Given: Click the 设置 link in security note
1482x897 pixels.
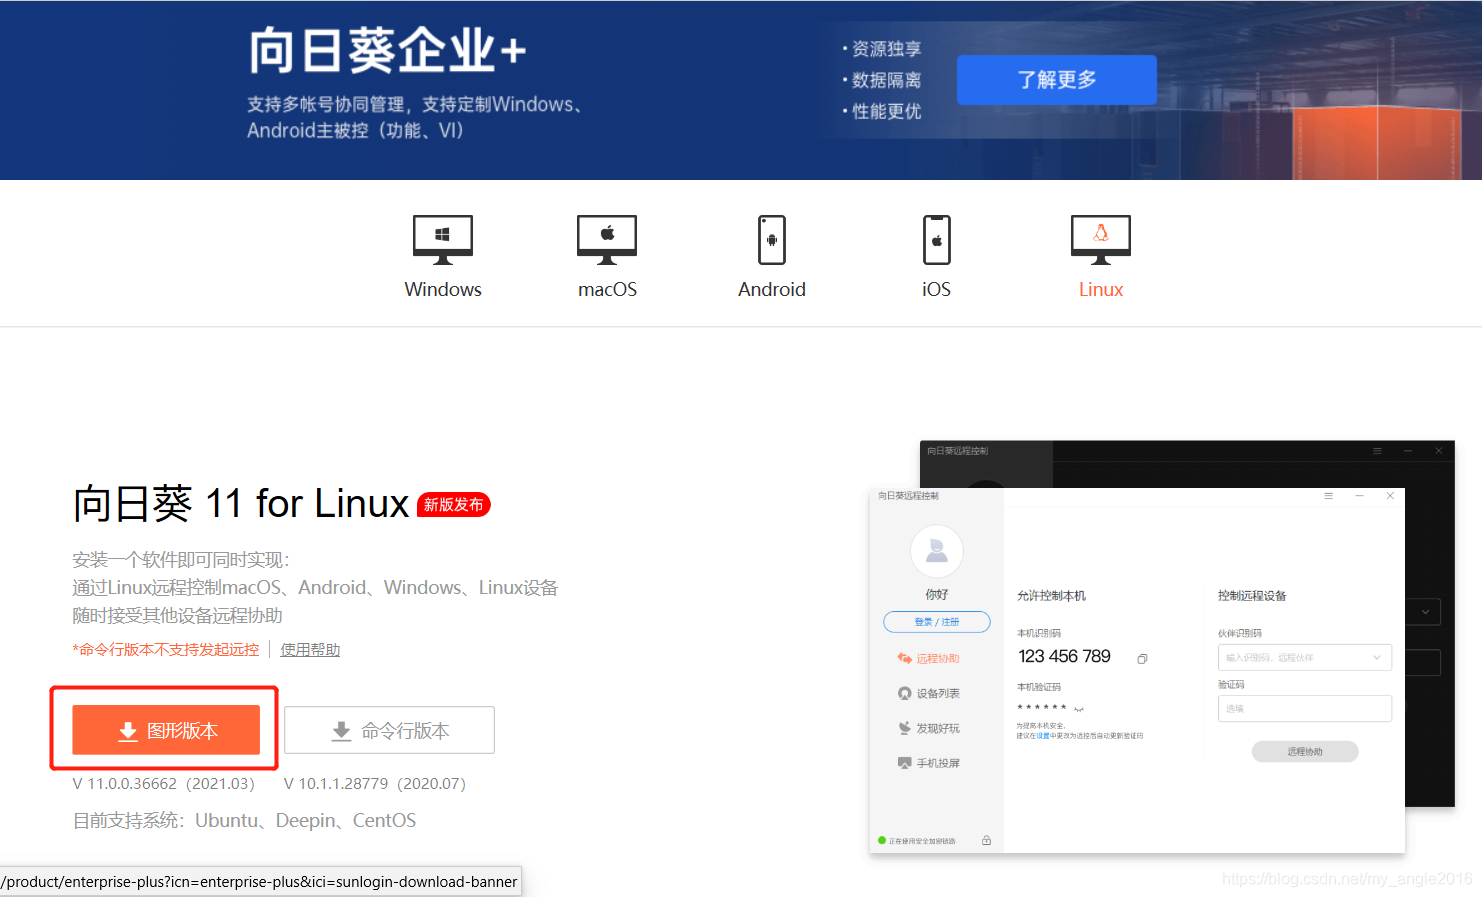Looking at the screenshot, I should (1043, 736).
